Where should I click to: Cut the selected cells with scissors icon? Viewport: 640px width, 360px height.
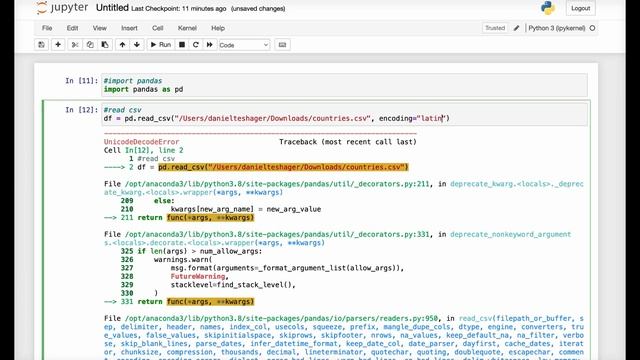(75, 44)
